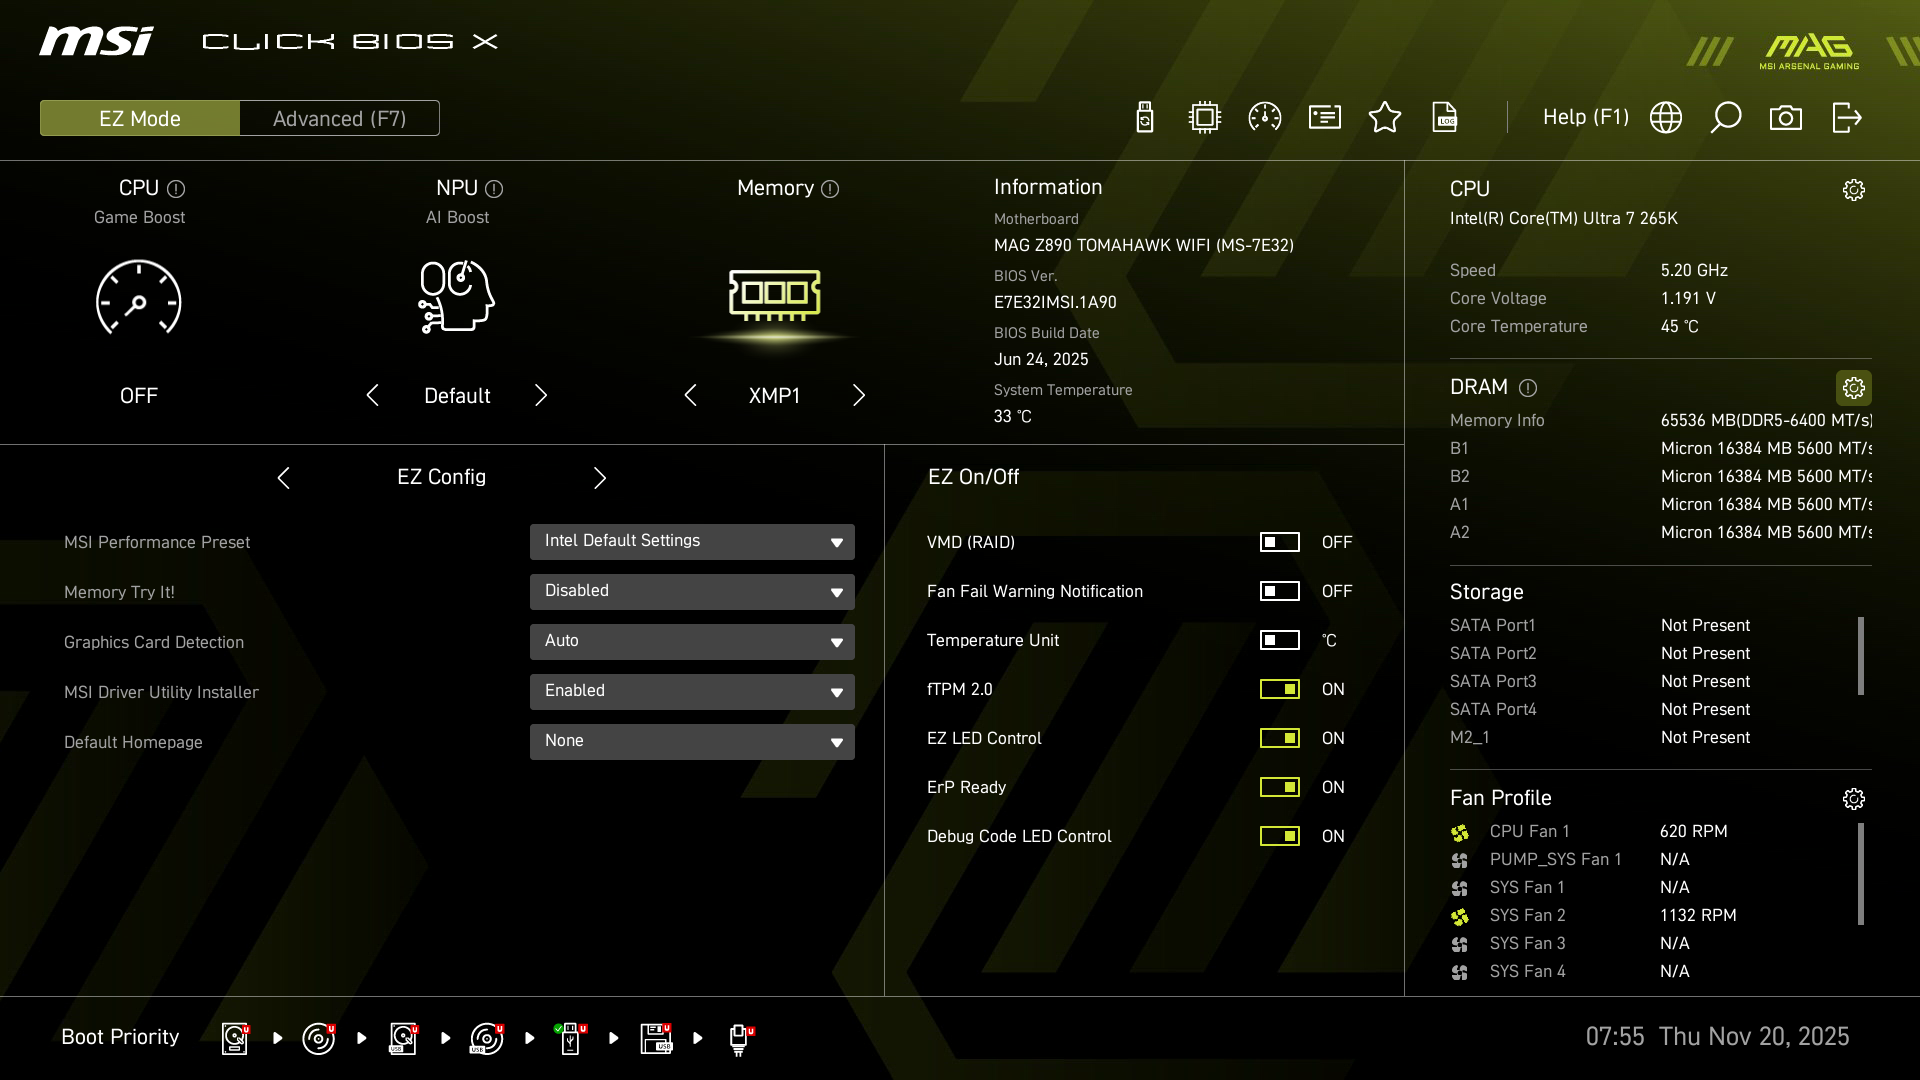
Task: Click the Storage panel scrollbar
Action: [x=1860, y=656]
